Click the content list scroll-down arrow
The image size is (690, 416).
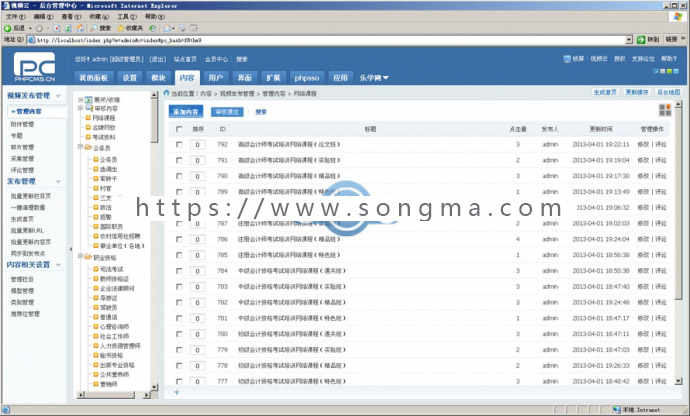point(679,381)
